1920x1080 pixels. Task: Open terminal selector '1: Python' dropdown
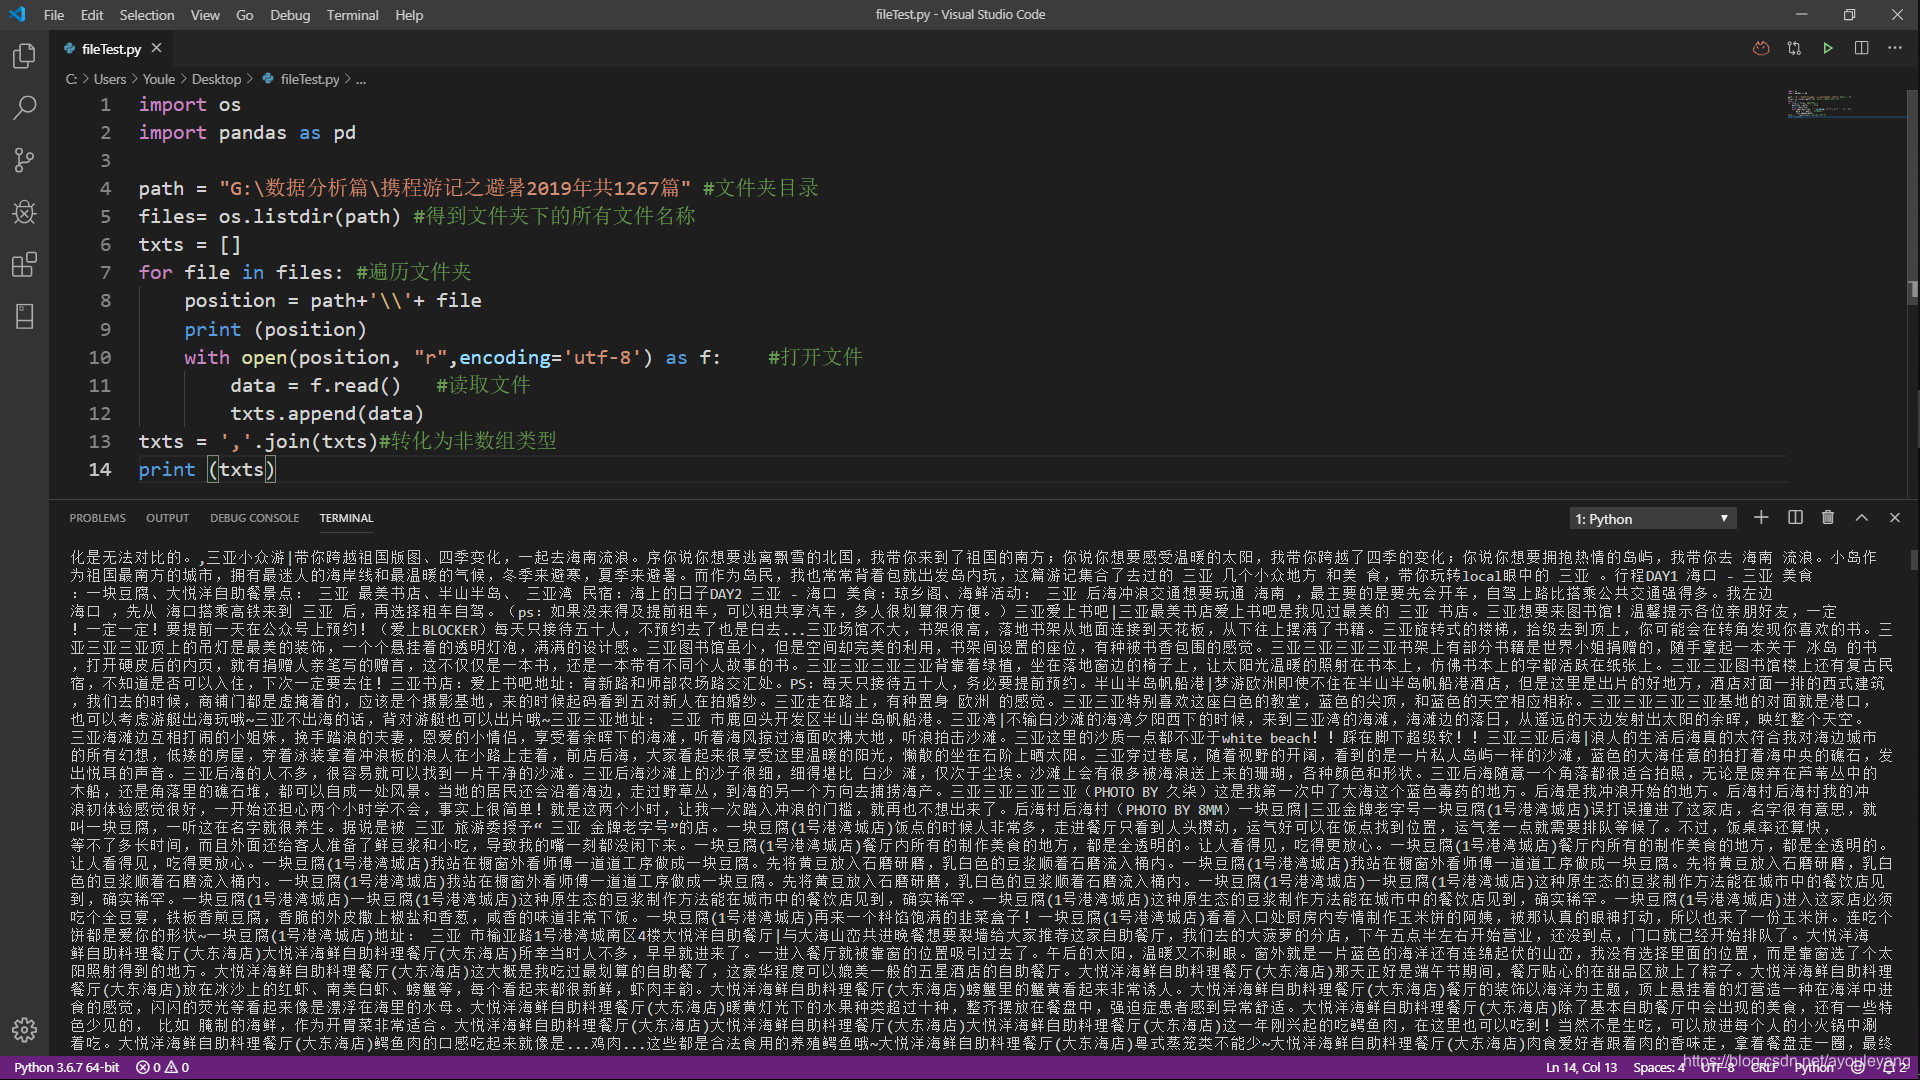tap(1652, 518)
